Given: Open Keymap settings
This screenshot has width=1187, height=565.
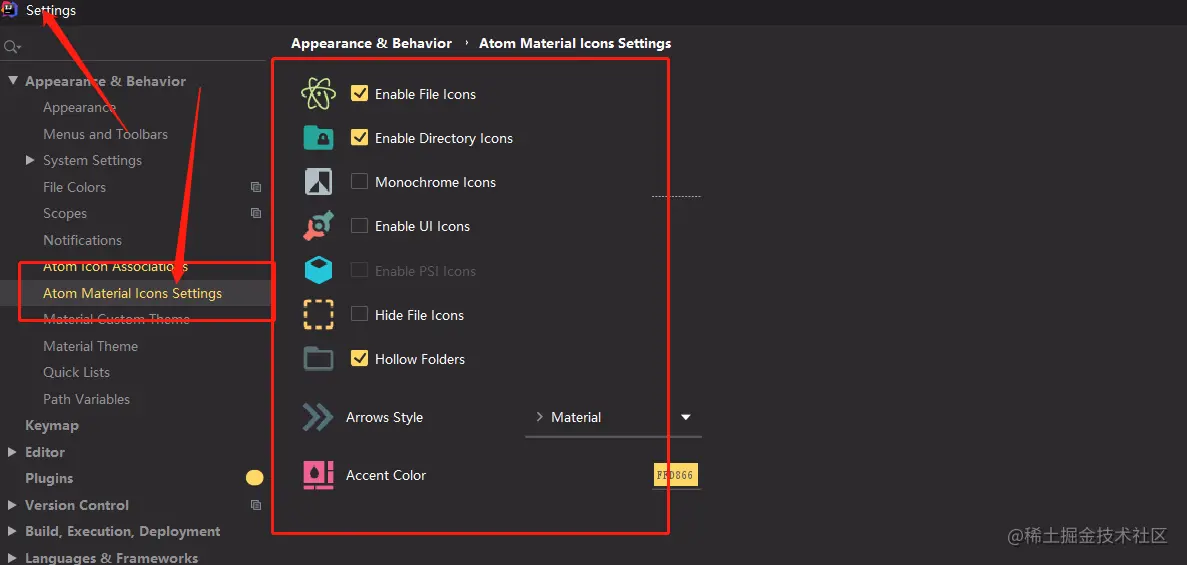Looking at the screenshot, I should tap(51, 425).
